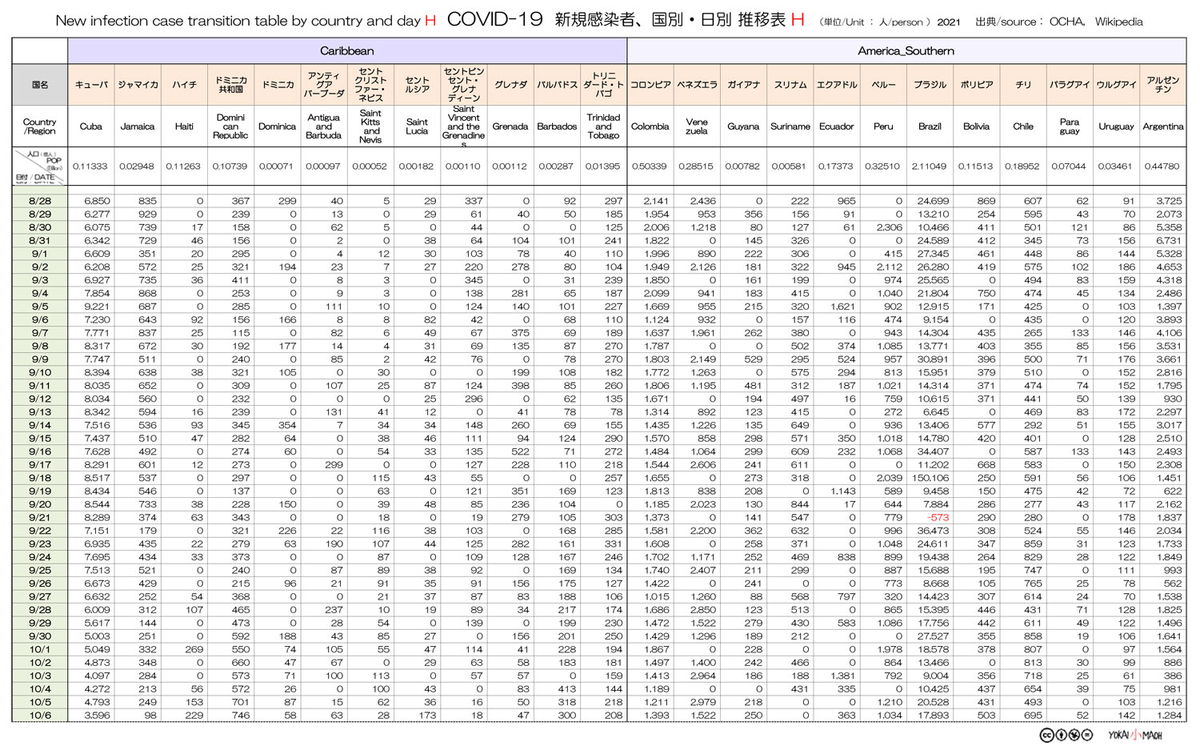Select the 'Peru' column header
This screenshot has width=1200, height=750.
883,128
